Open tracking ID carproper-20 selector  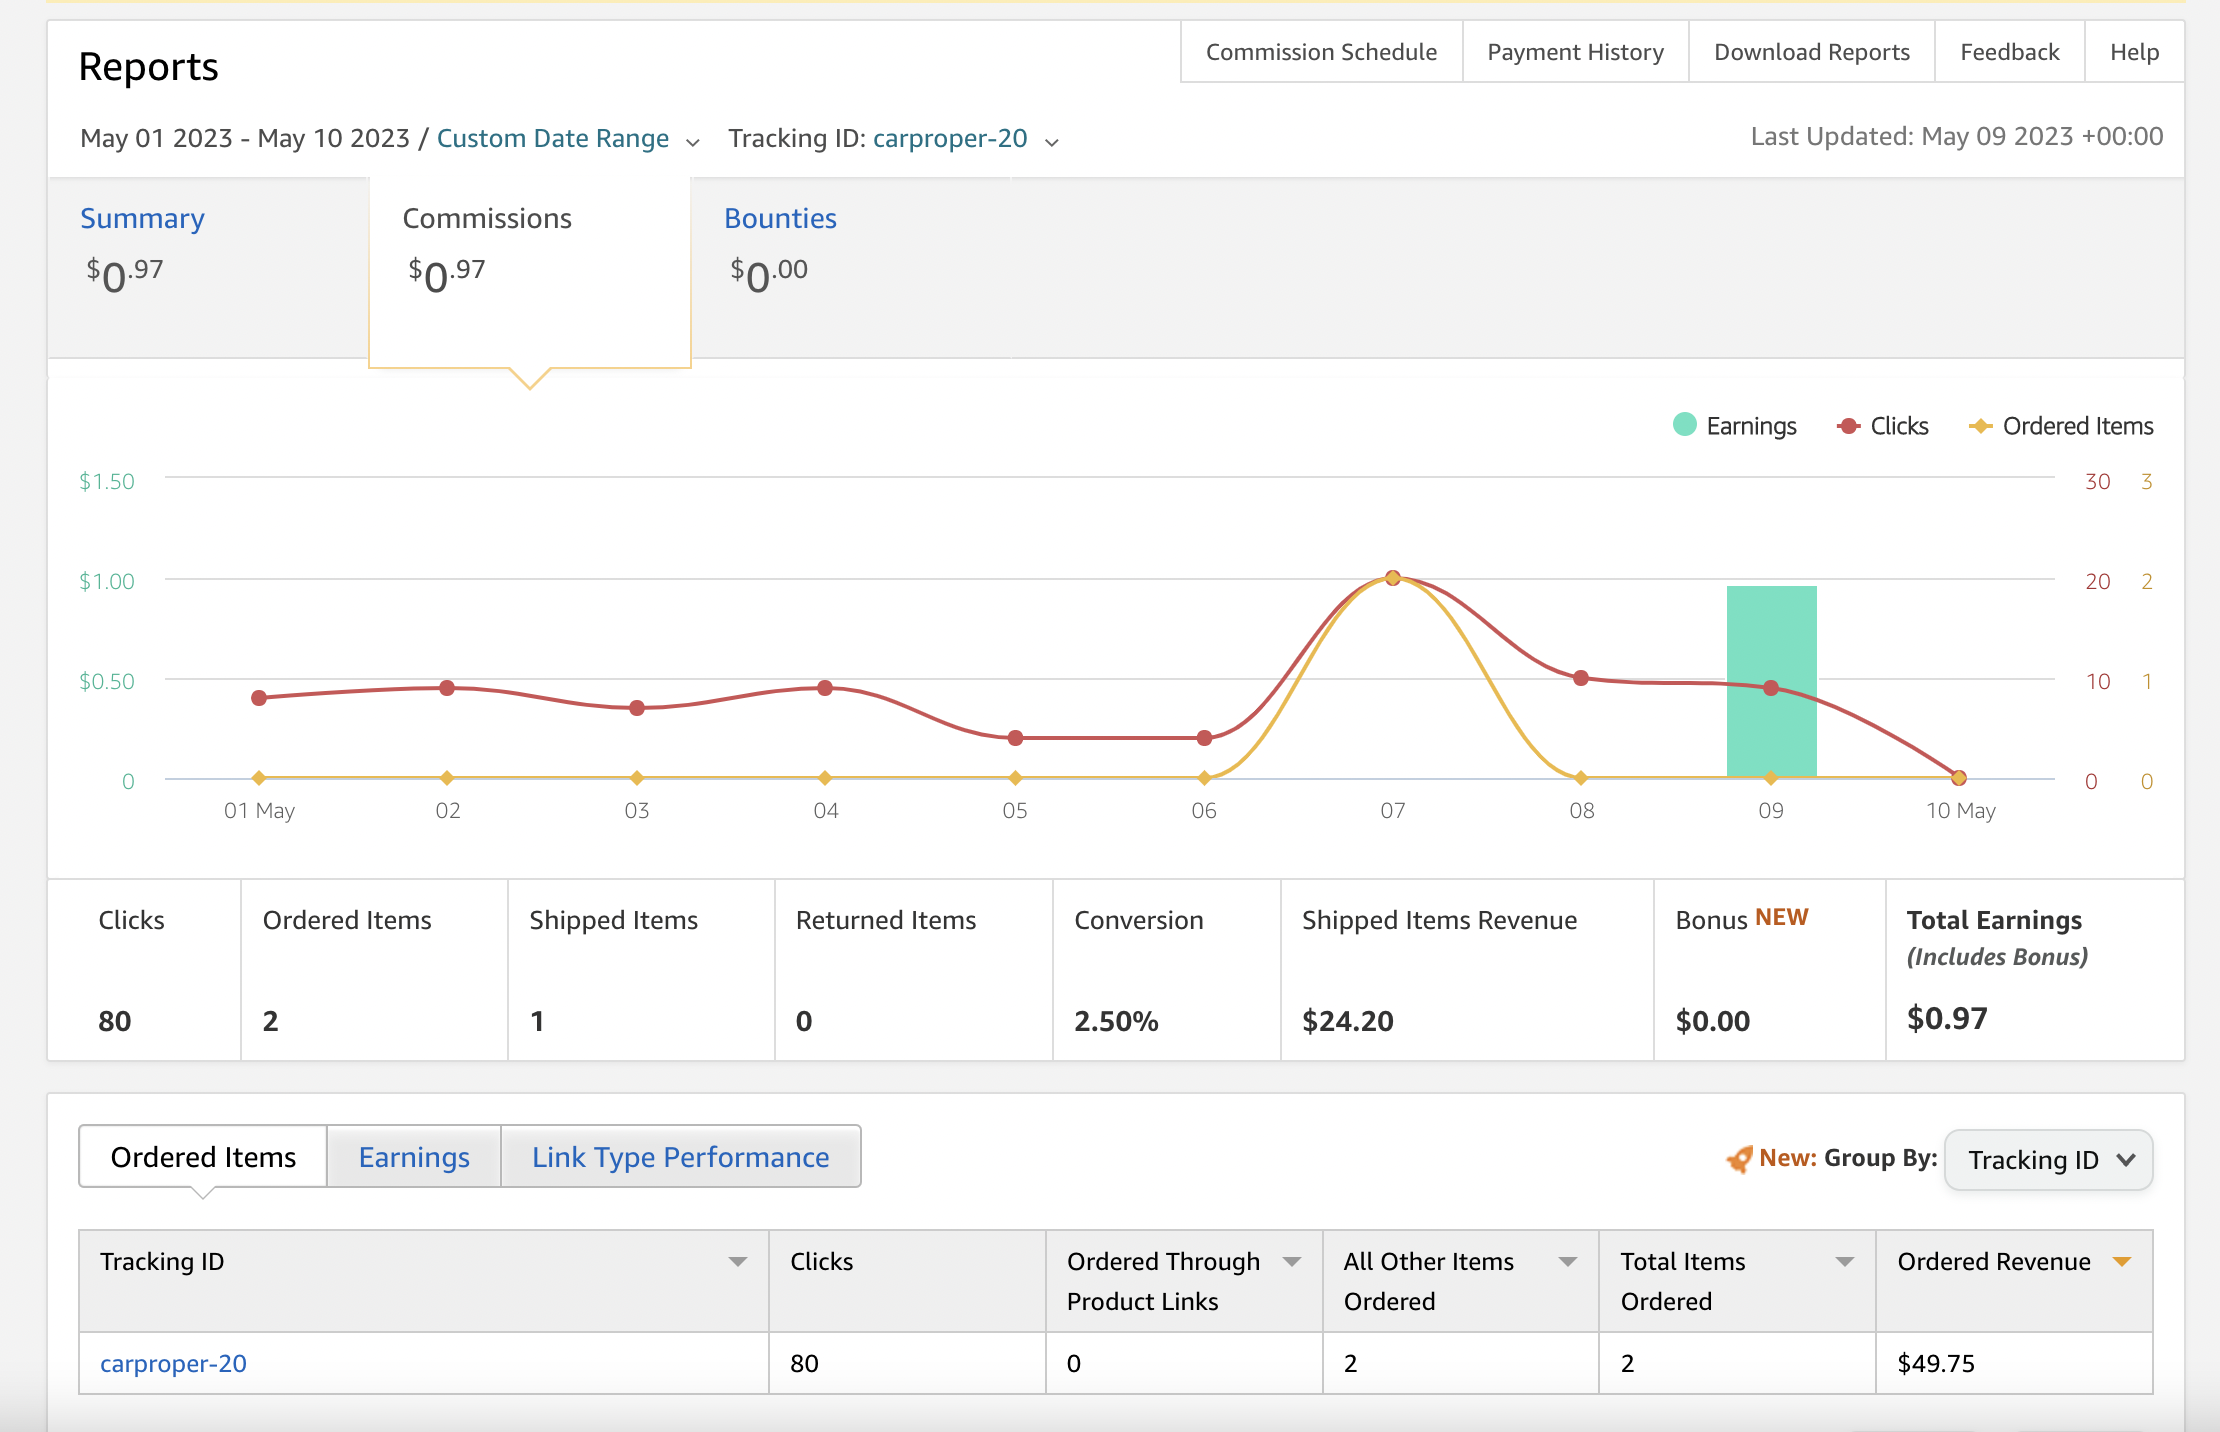(x=950, y=138)
